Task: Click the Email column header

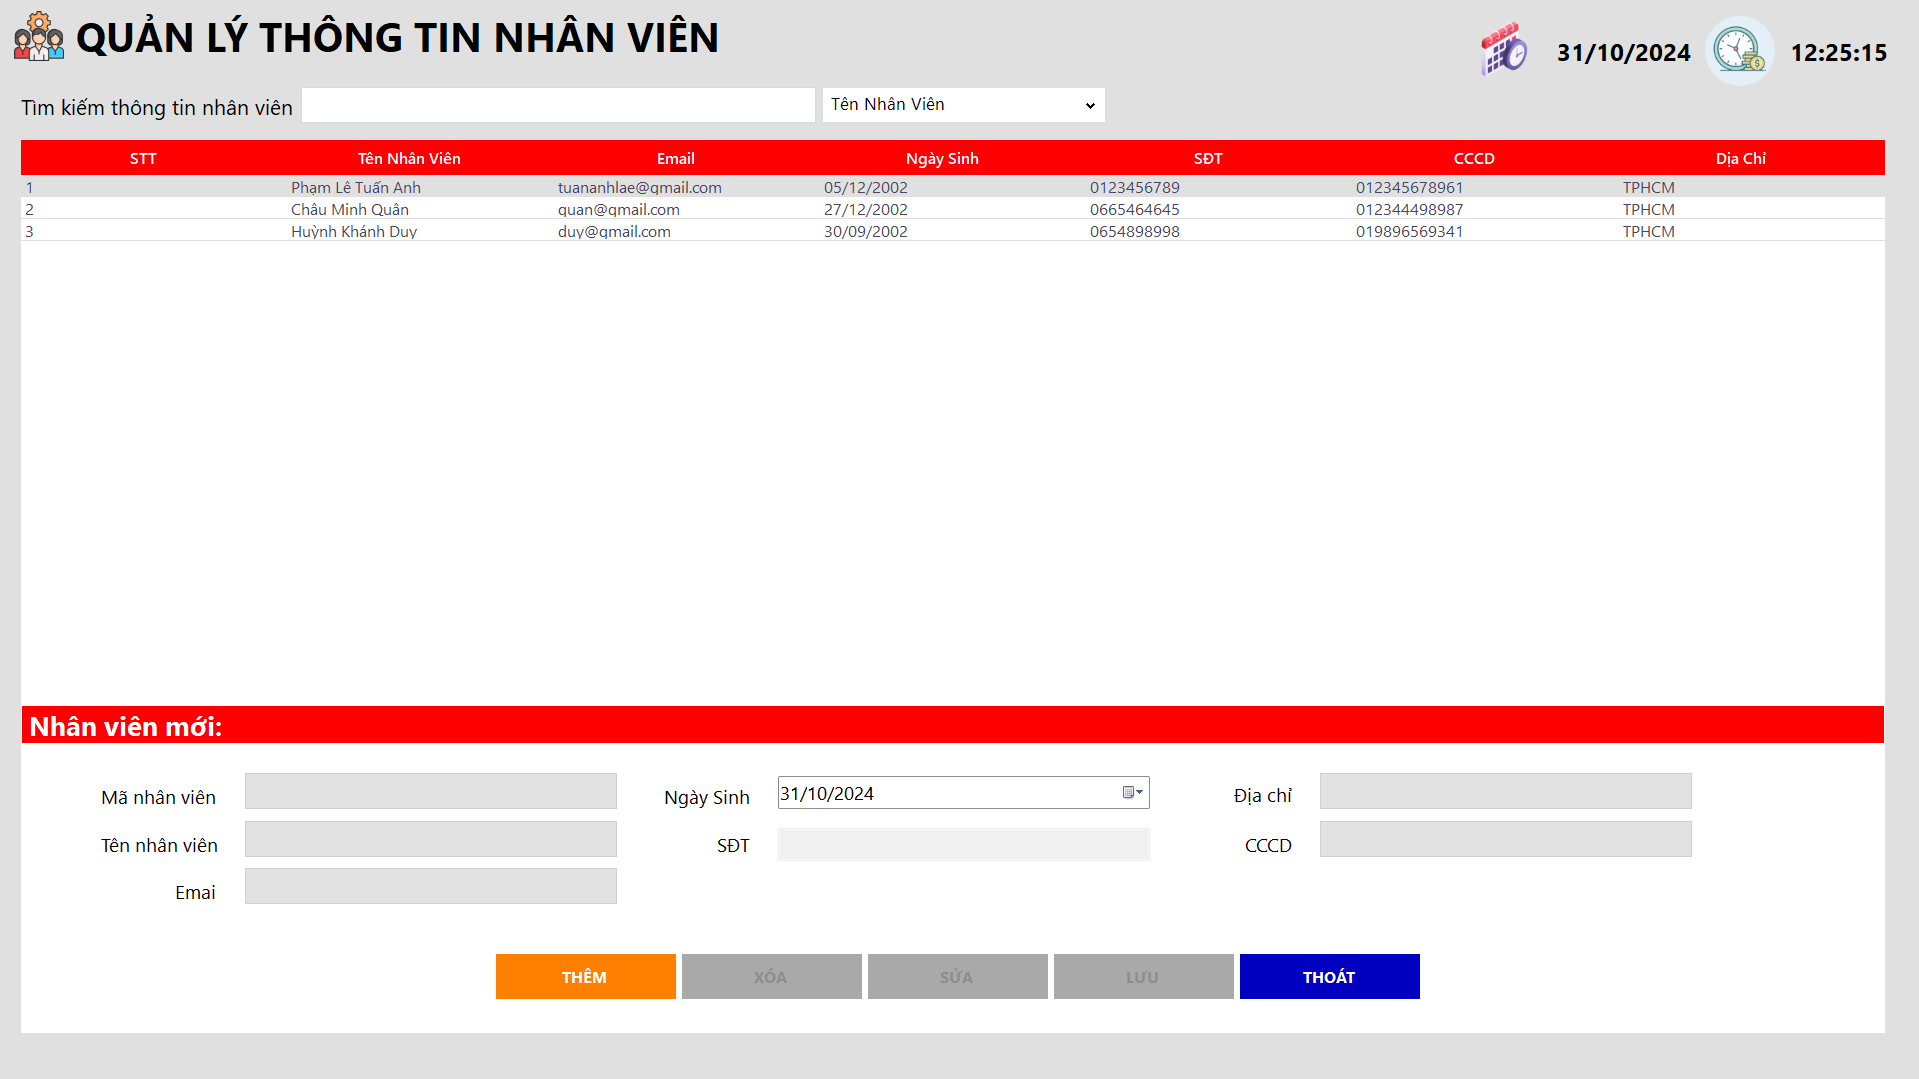Action: point(676,159)
